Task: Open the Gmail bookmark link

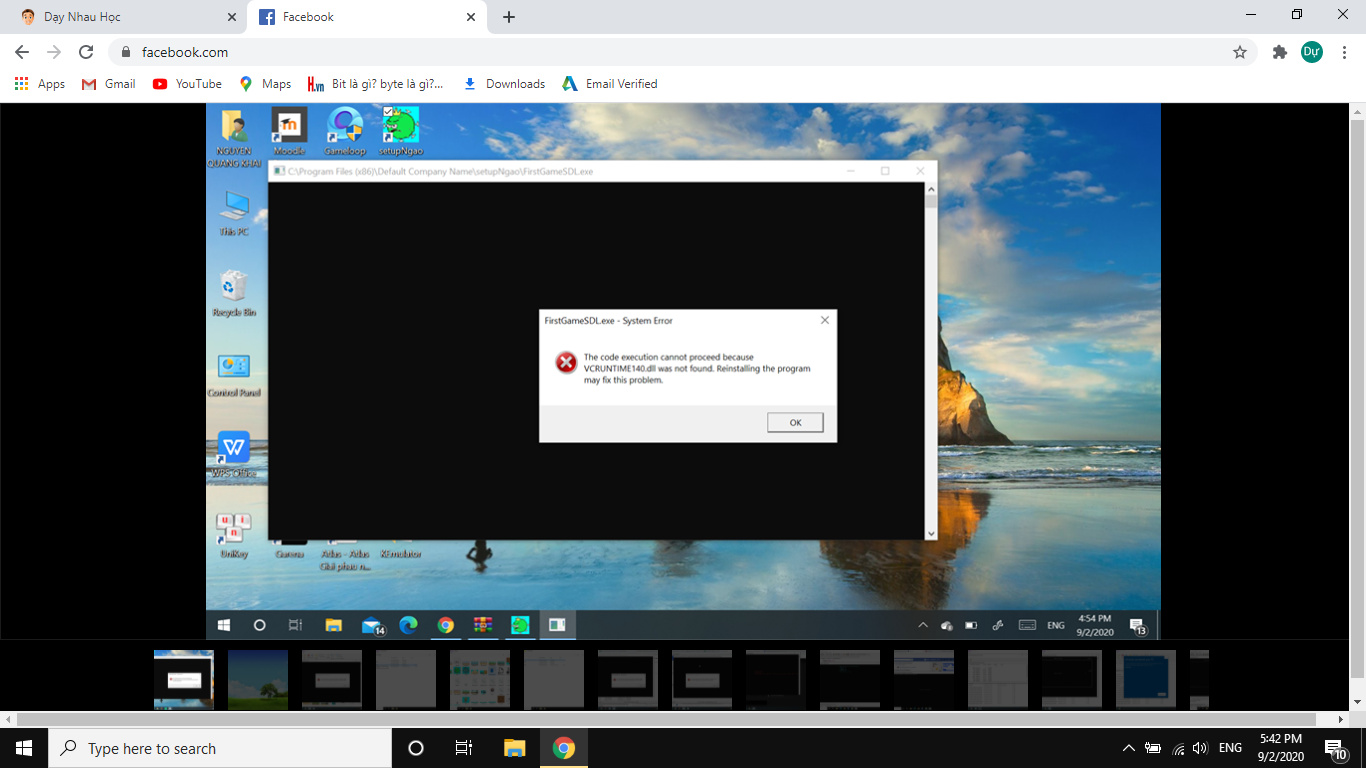Action: point(109,84)
